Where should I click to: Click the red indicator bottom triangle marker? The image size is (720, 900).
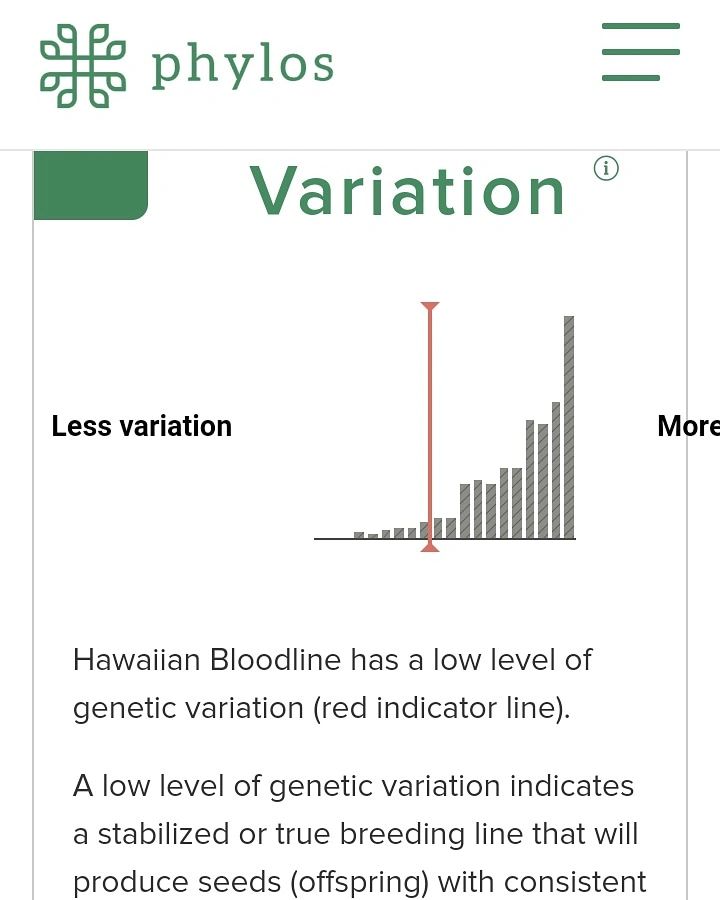point(429,548)
